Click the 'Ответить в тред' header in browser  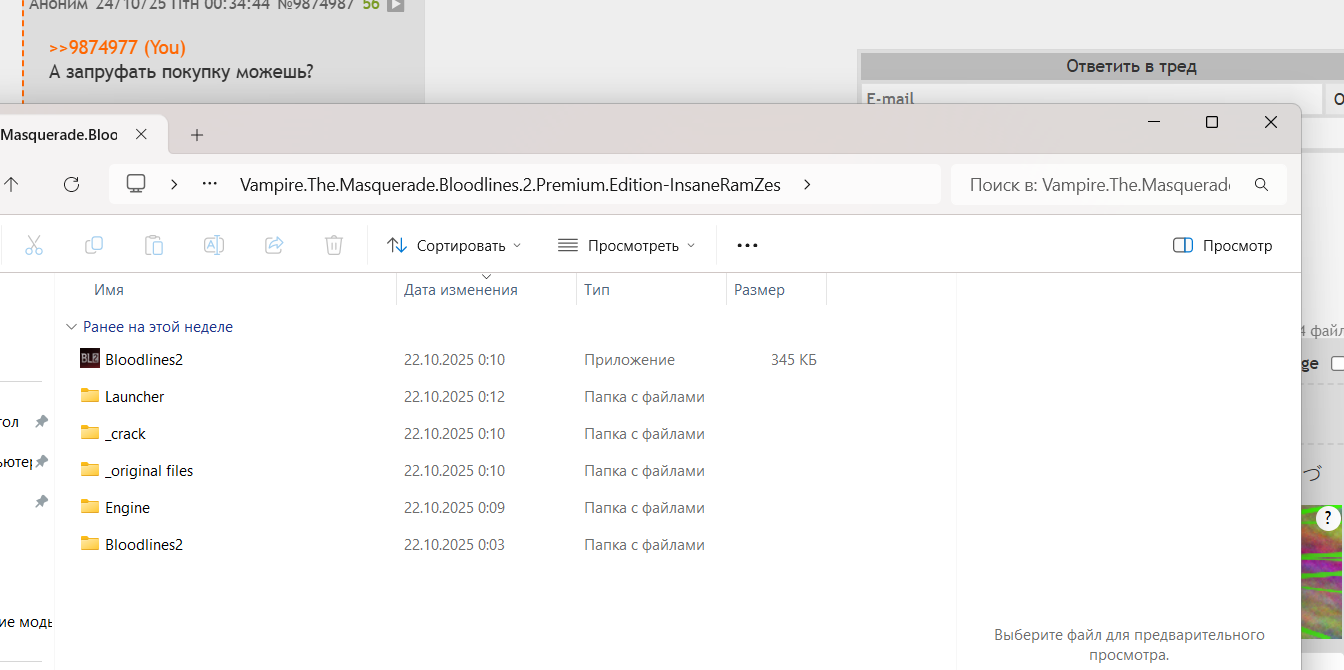pos(1131,67)
